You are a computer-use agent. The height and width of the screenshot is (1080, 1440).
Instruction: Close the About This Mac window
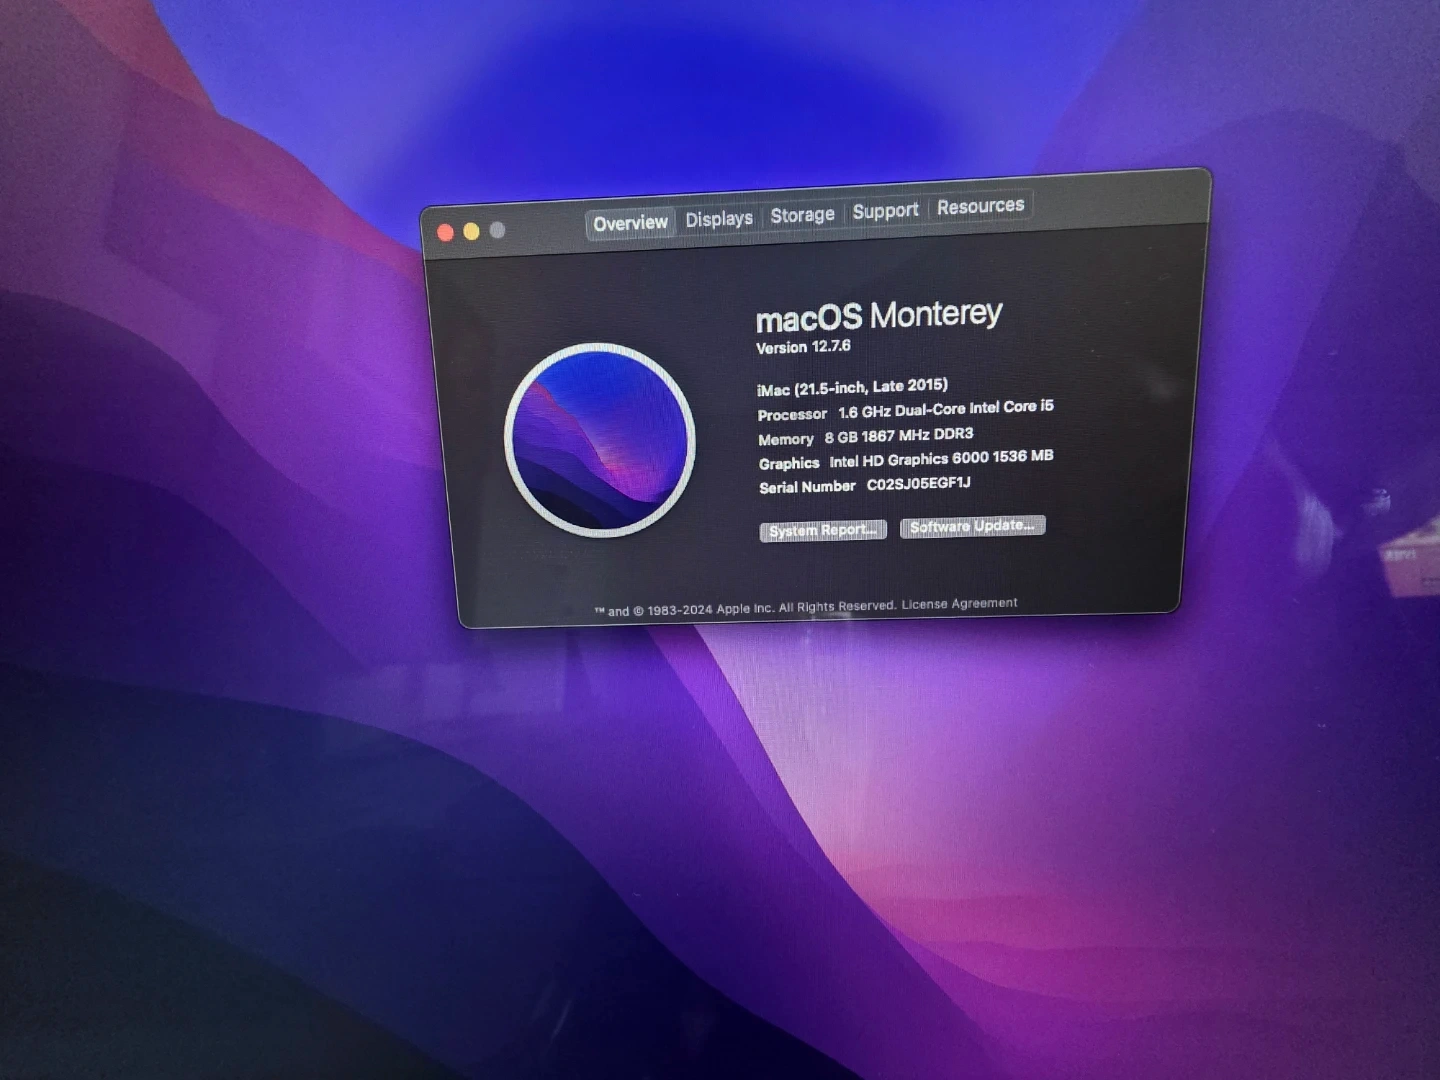tap(446, 233)
